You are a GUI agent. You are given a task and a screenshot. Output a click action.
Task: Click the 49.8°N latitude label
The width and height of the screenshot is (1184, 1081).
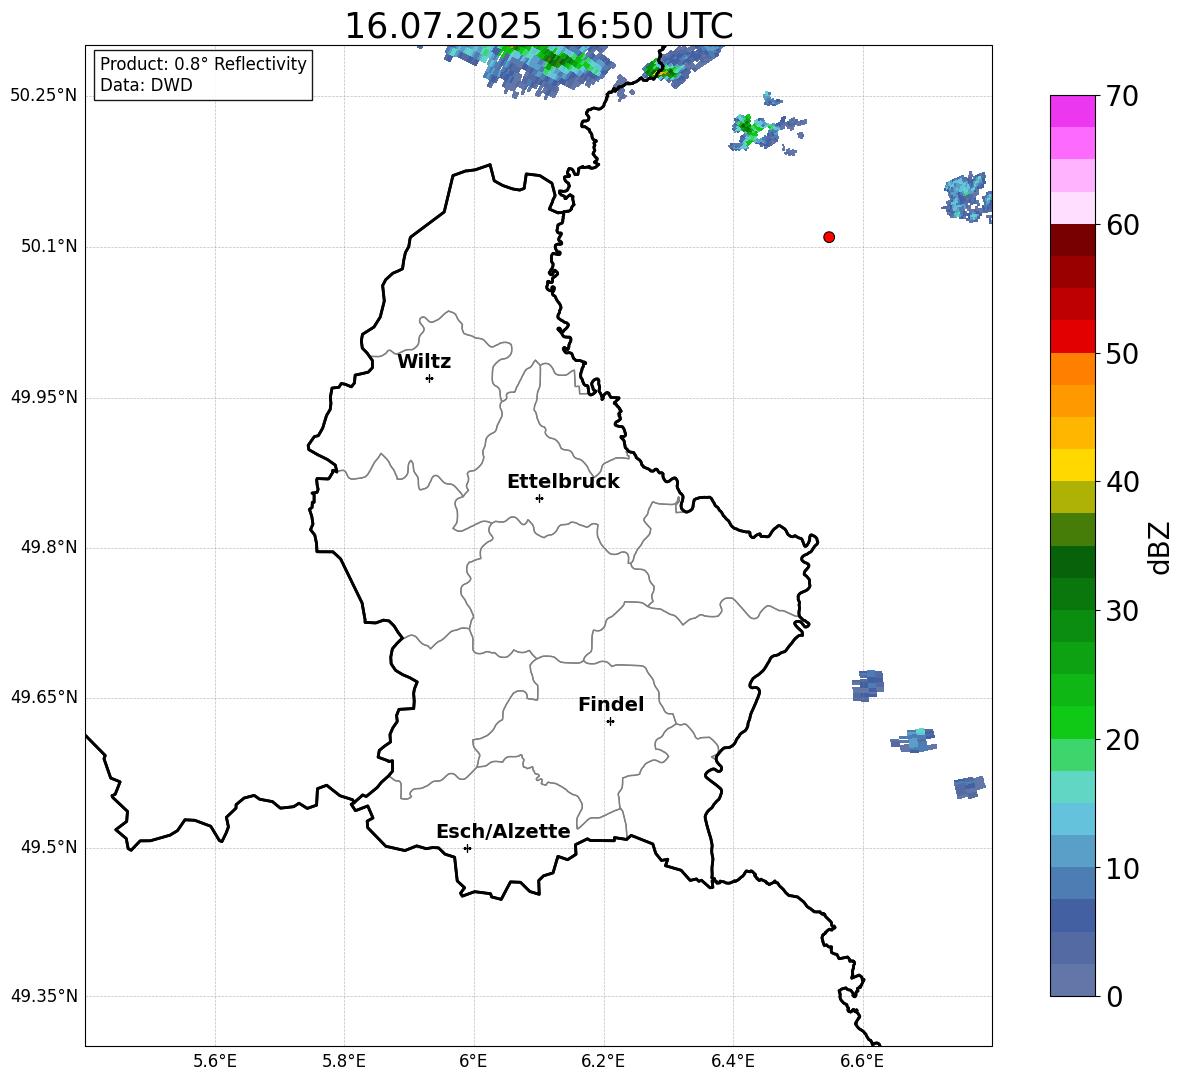48,547
